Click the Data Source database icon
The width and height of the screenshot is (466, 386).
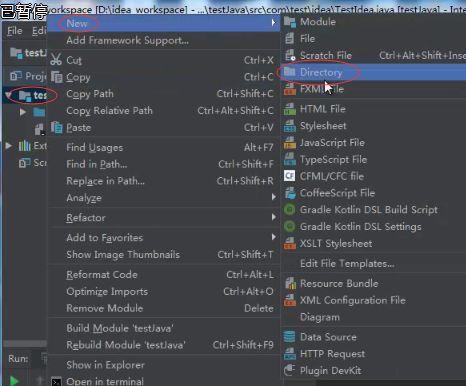(x=289, y=337)
